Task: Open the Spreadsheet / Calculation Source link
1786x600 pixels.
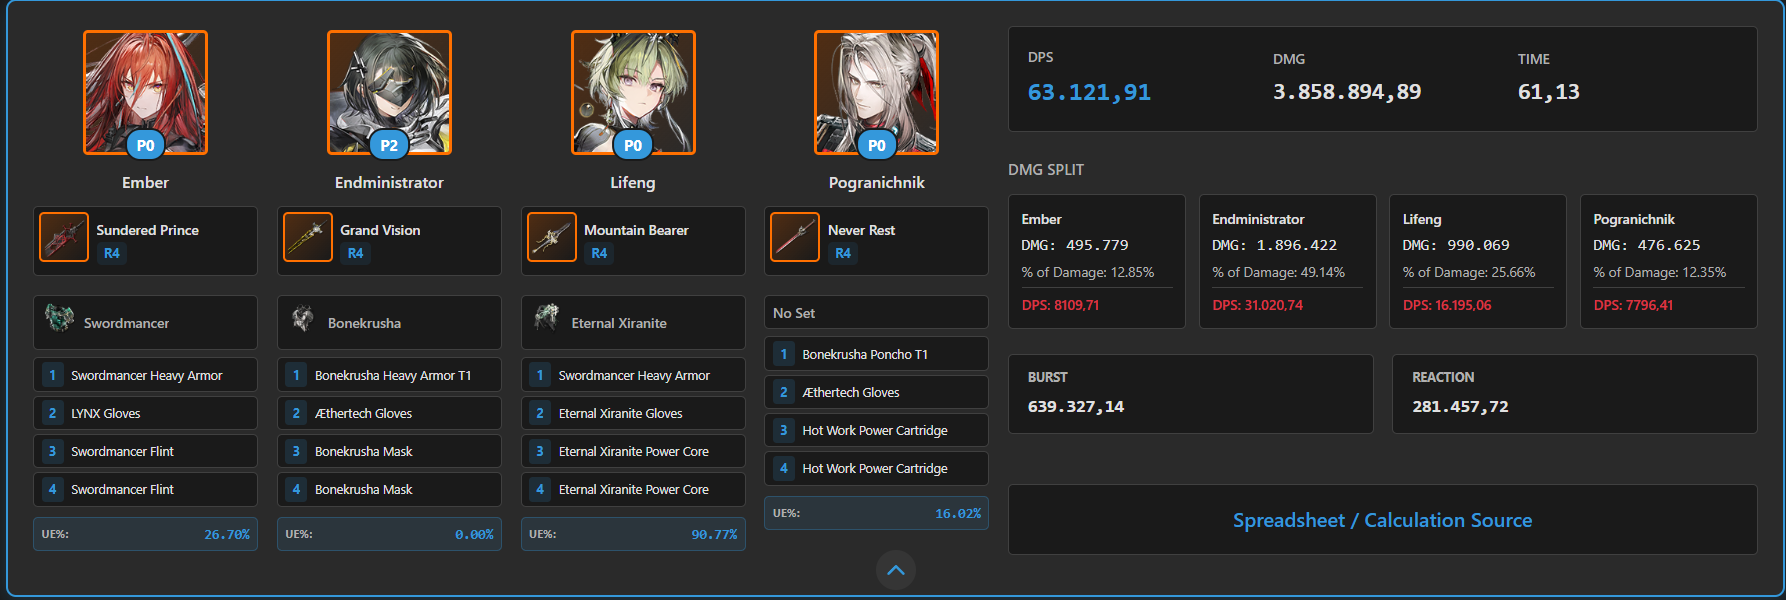Action: [1382, 520]
